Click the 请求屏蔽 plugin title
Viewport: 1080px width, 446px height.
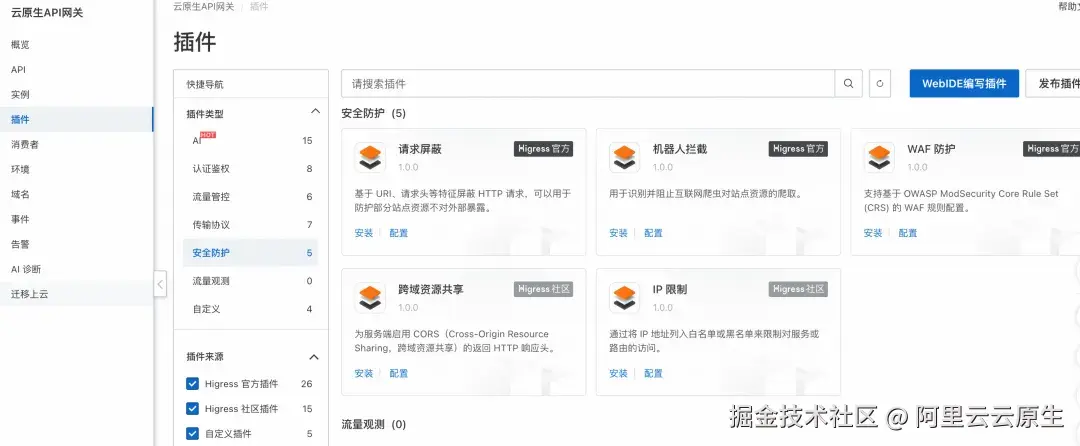pyautogui.click(x=419, y=149)
